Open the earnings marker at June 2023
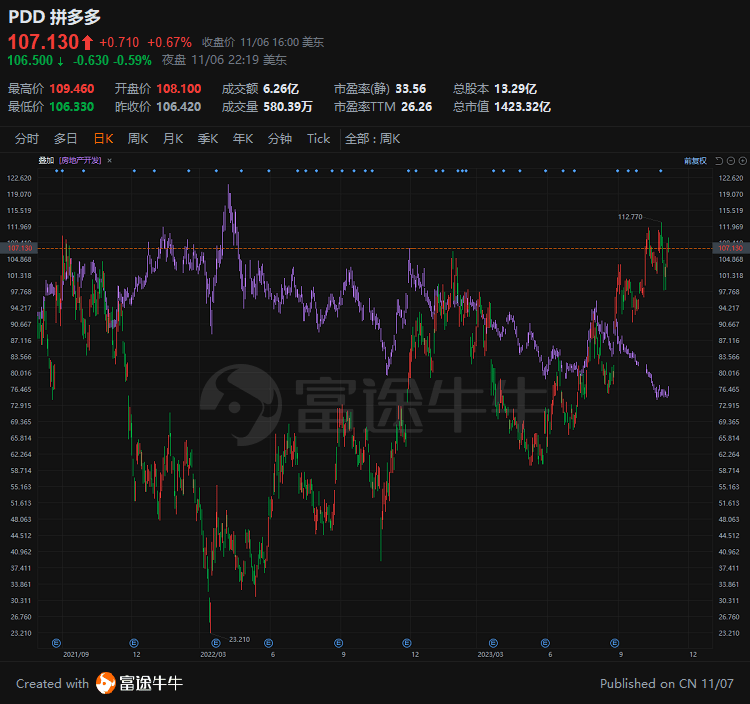Viewport: 750px width, 704px height. tap(545, 643)
